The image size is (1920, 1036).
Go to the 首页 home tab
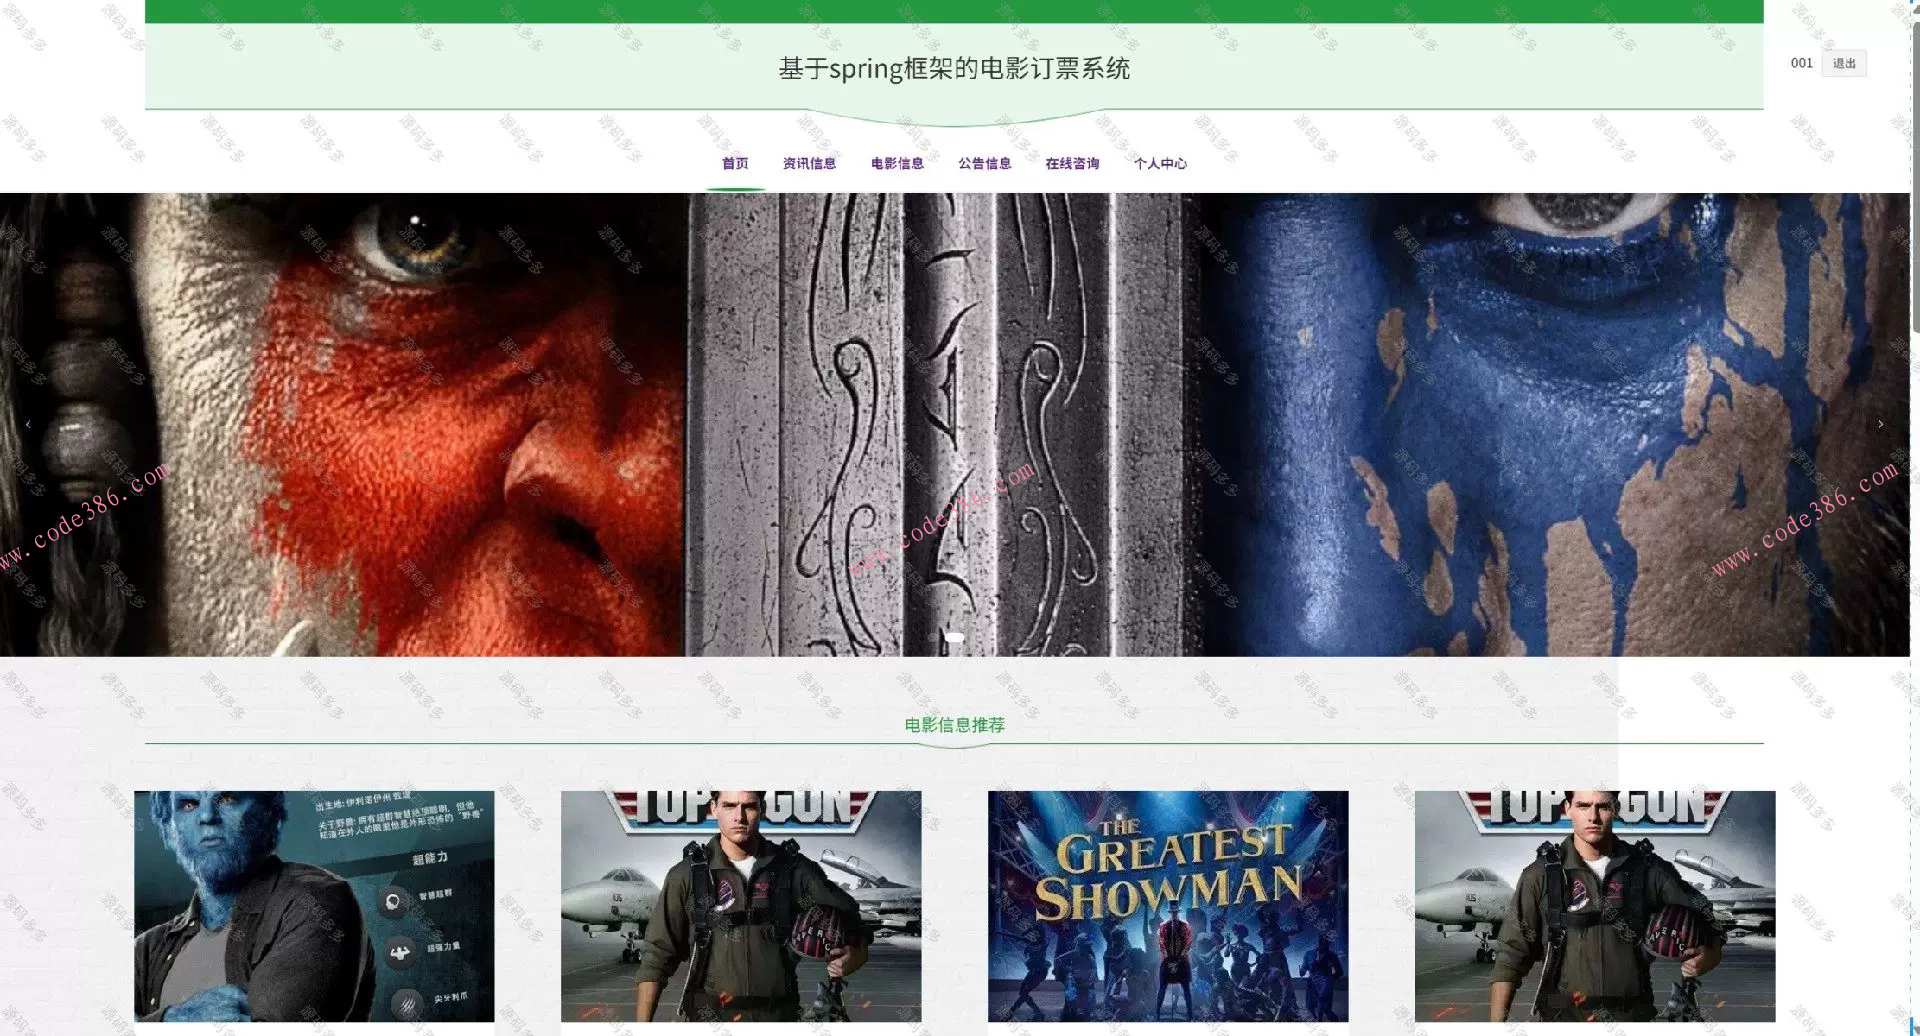pyautogui.click(x=735, y=163)
